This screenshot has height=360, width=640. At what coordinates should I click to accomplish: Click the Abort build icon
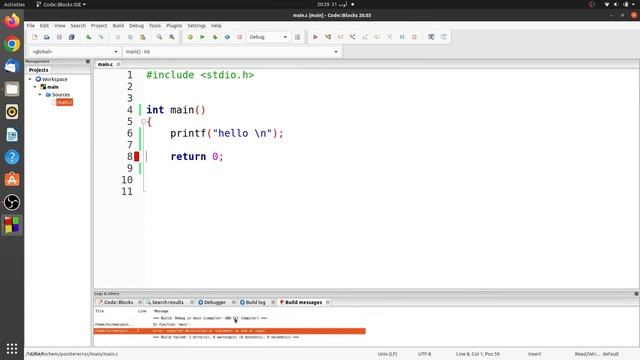(x=240, y=37)
